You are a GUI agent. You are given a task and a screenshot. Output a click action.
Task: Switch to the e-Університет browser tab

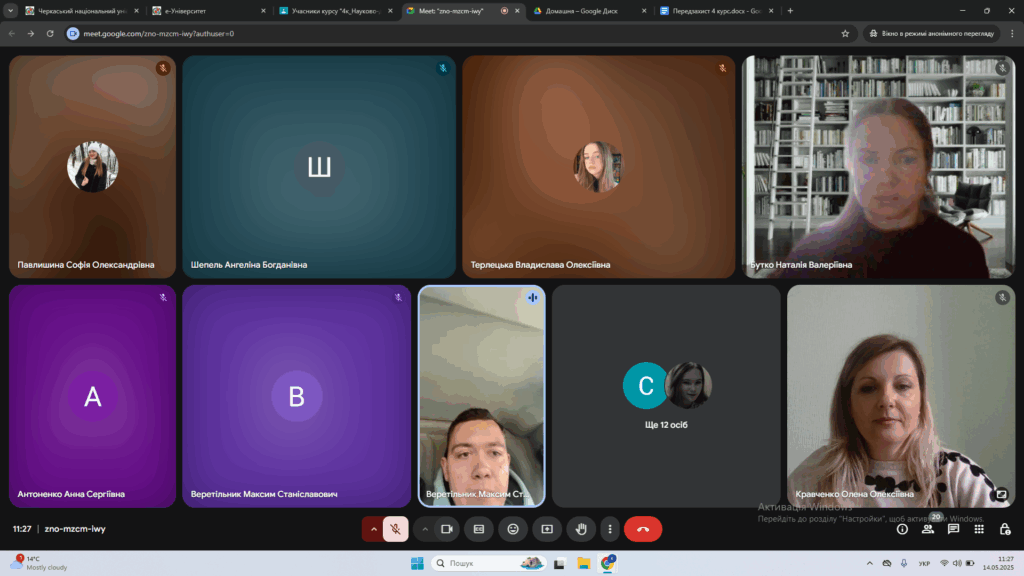pyautogui.click(x=205, y=10)
